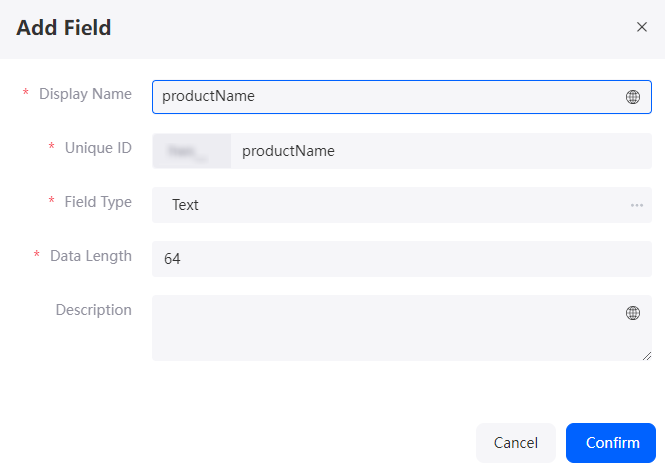The image size is (665, 469).
Task: Click the Data Length label
Action: point(91,256)
